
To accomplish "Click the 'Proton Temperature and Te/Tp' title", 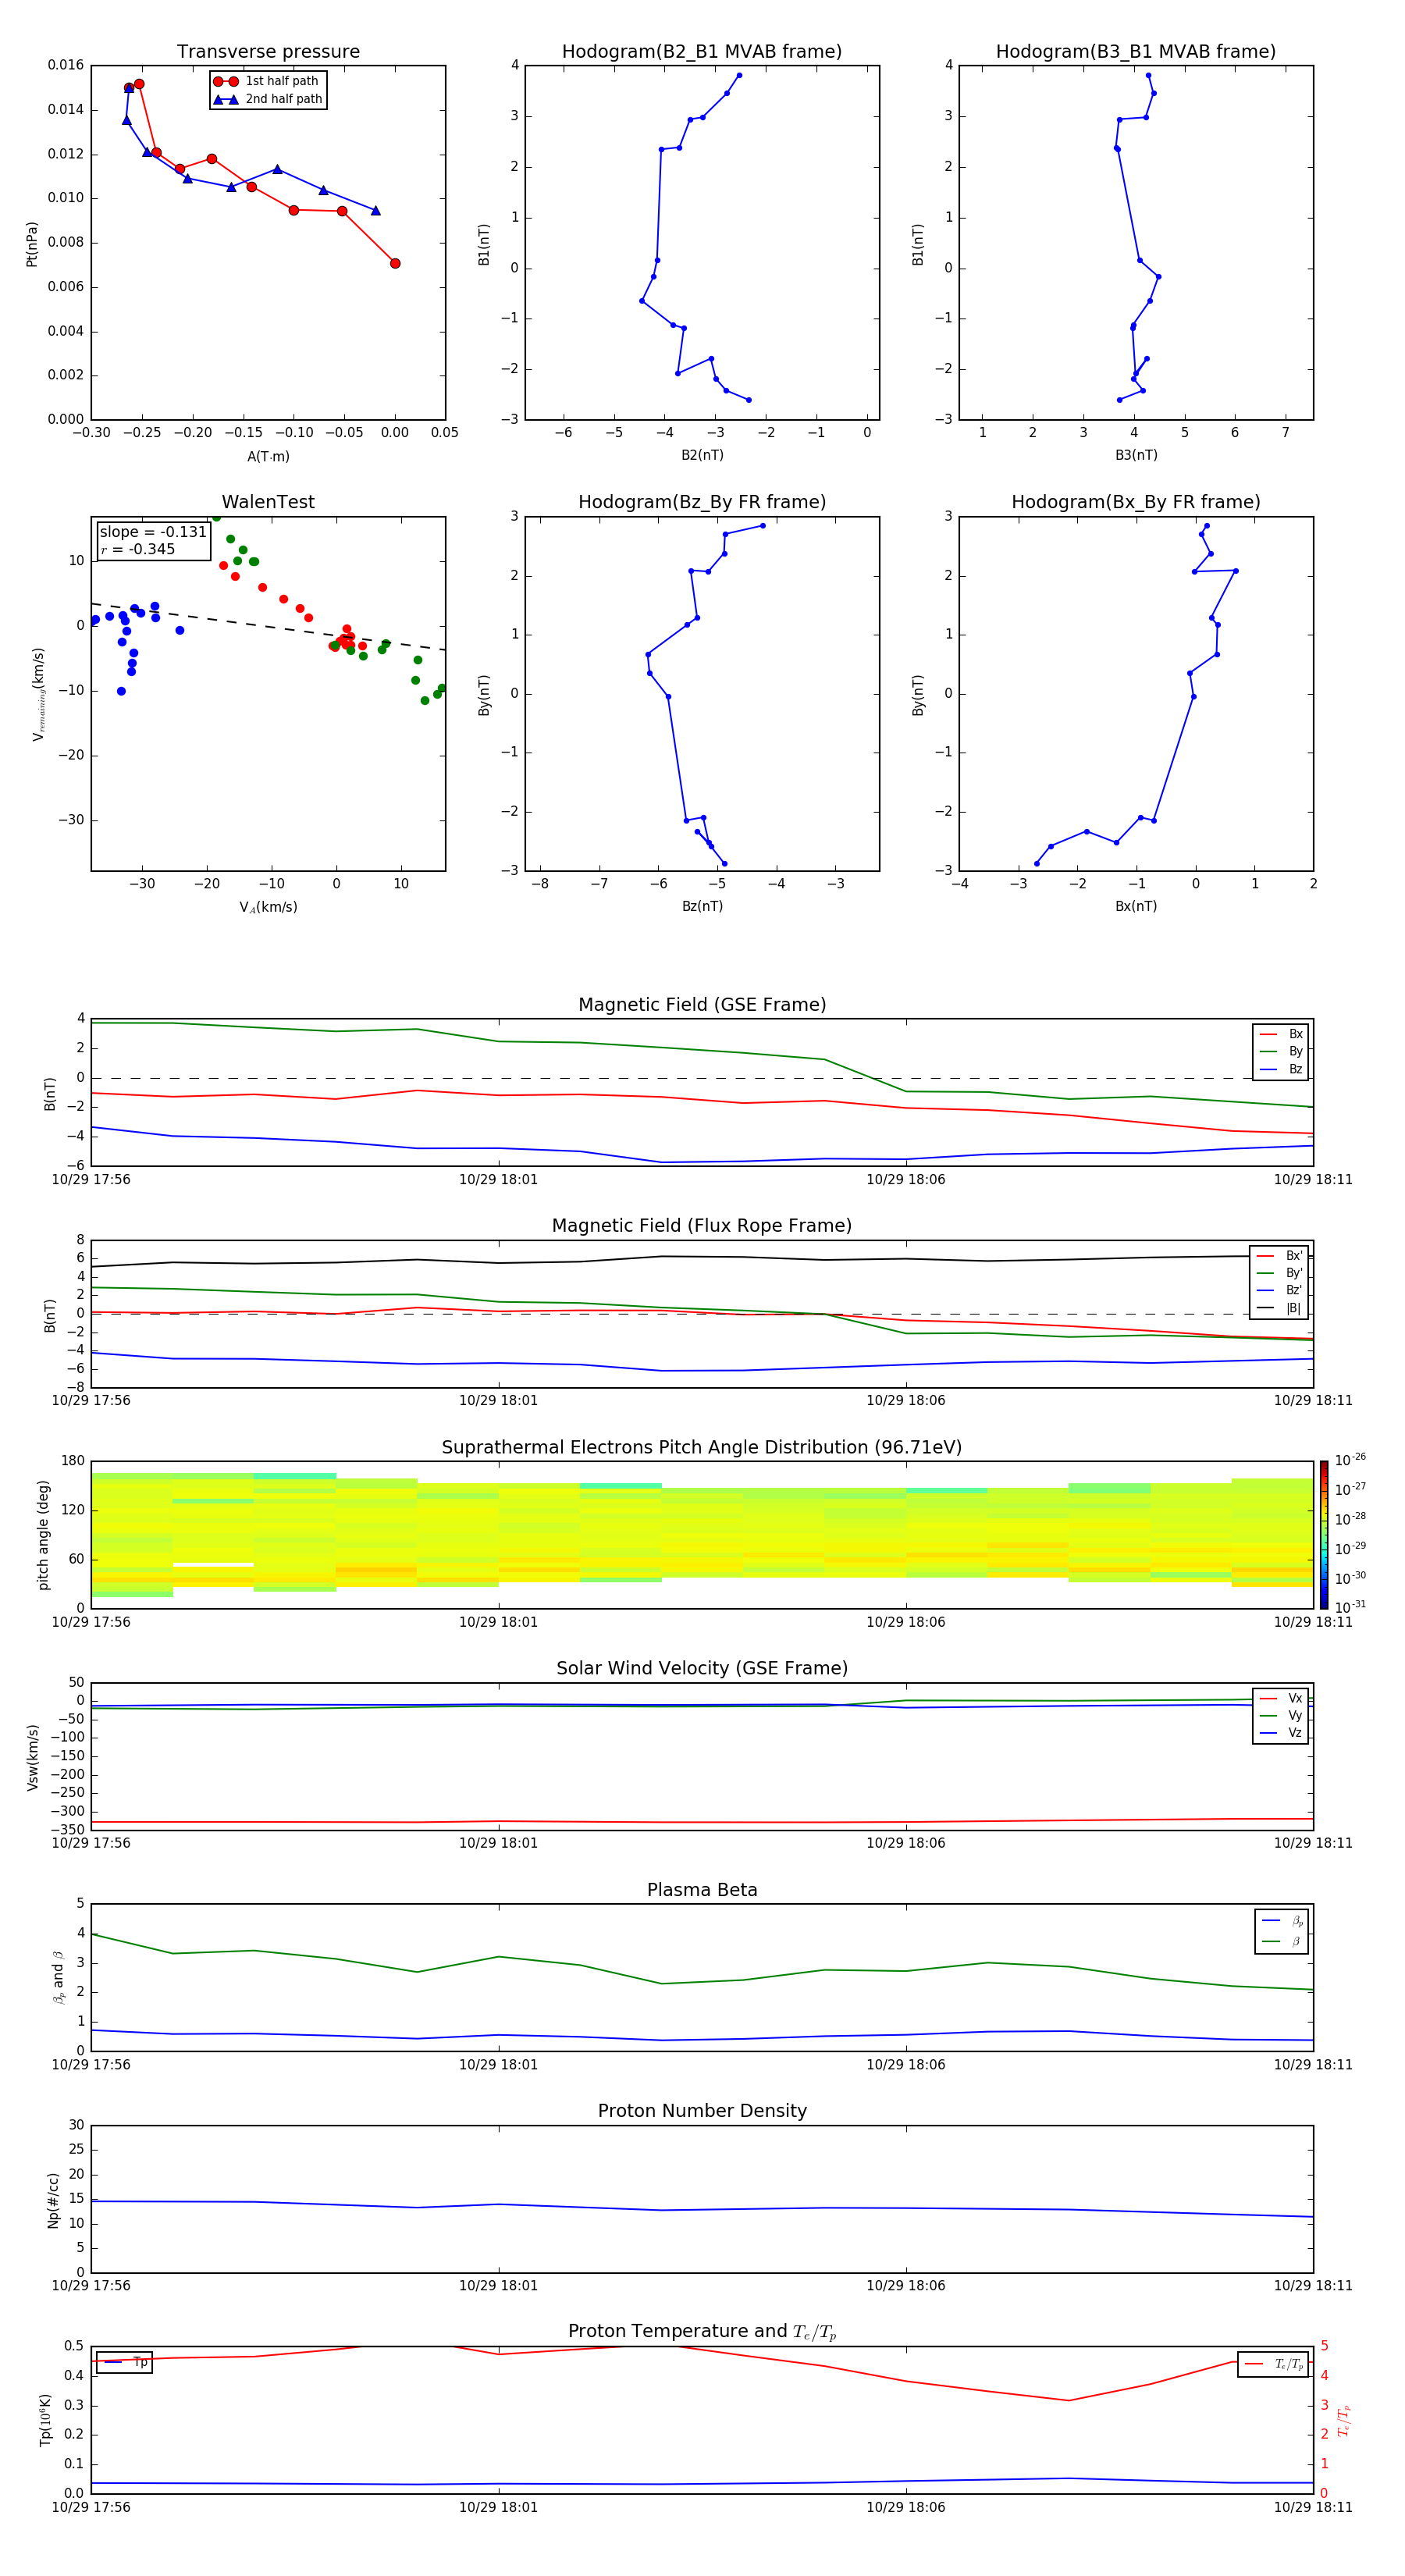I will [x=702, y=2332].
